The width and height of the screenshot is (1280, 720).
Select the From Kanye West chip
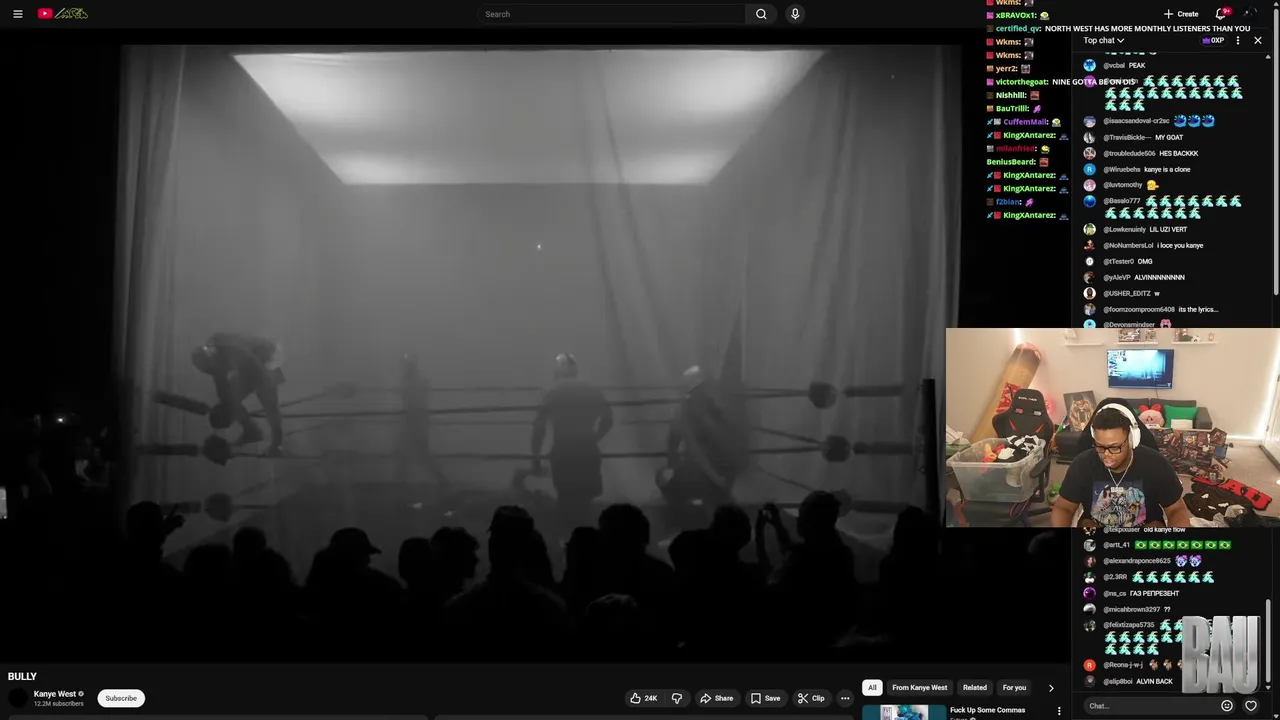(x=919, y=688)
